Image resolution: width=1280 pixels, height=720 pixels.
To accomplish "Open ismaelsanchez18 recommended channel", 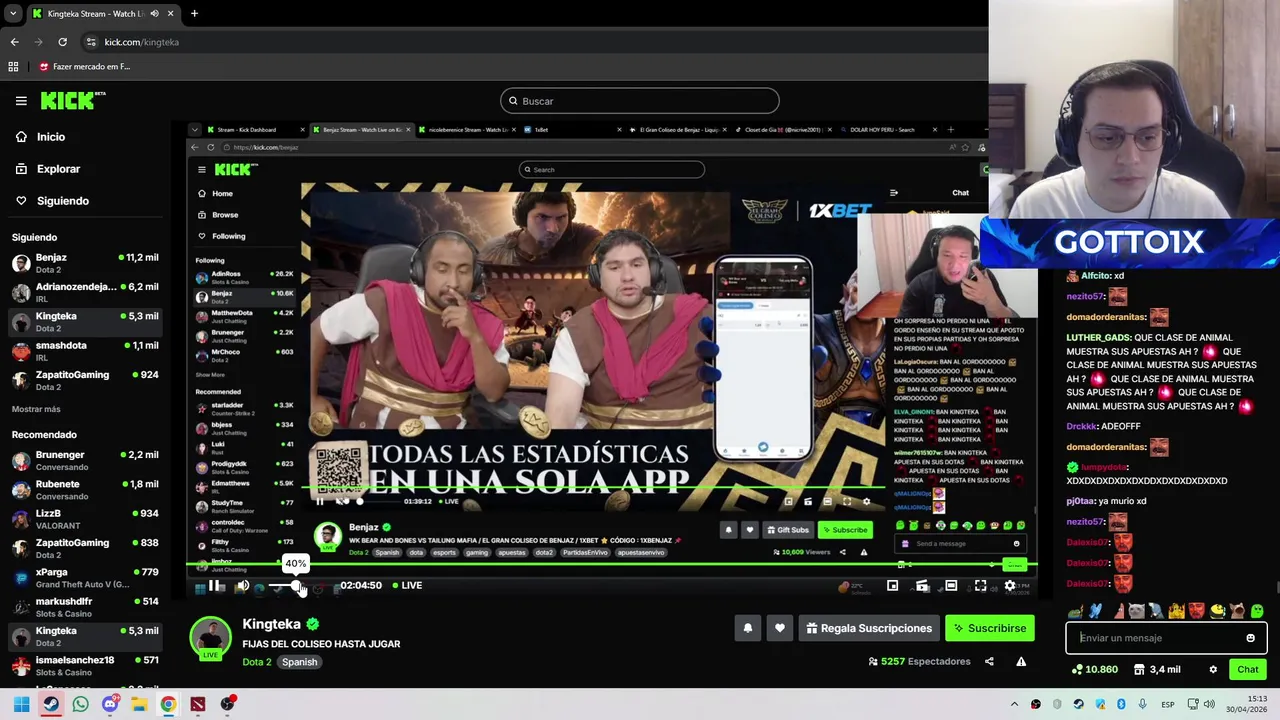I will (84, 666).
